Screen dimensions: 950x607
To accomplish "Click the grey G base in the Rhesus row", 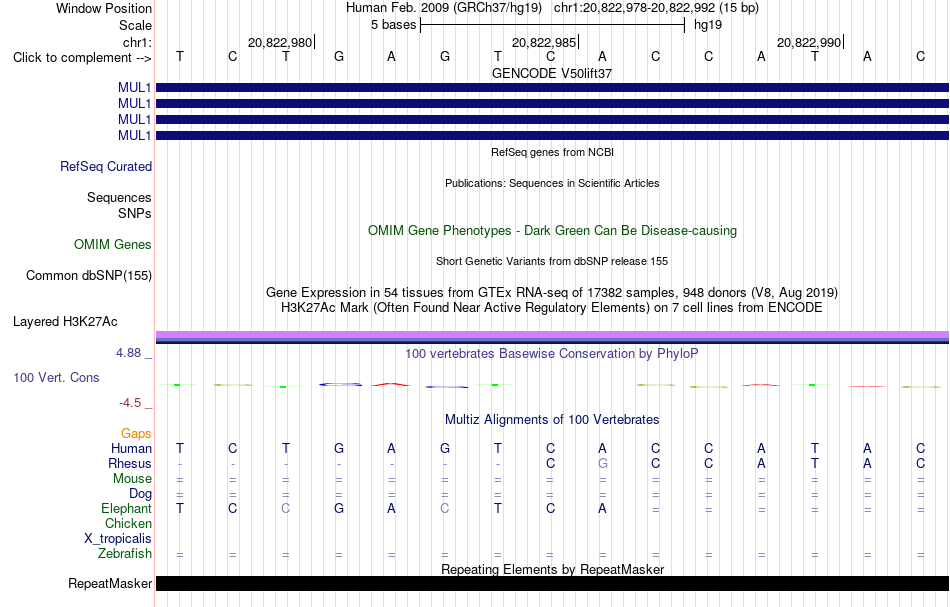I will (602, 463).
